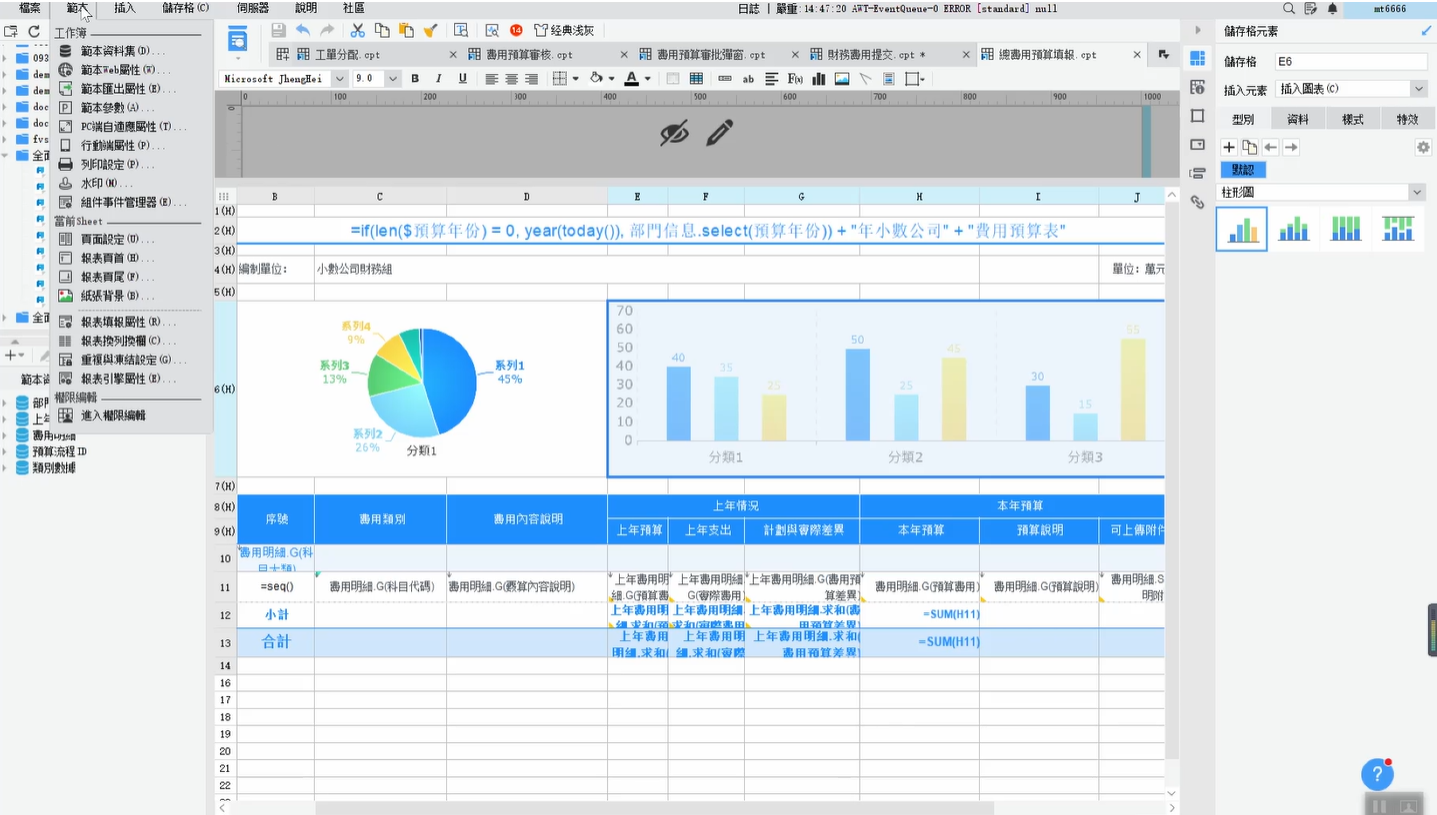Switch to the 特效 tab in chart panel
Viewport: 1437px width, 815px height.
point(1407,119)
